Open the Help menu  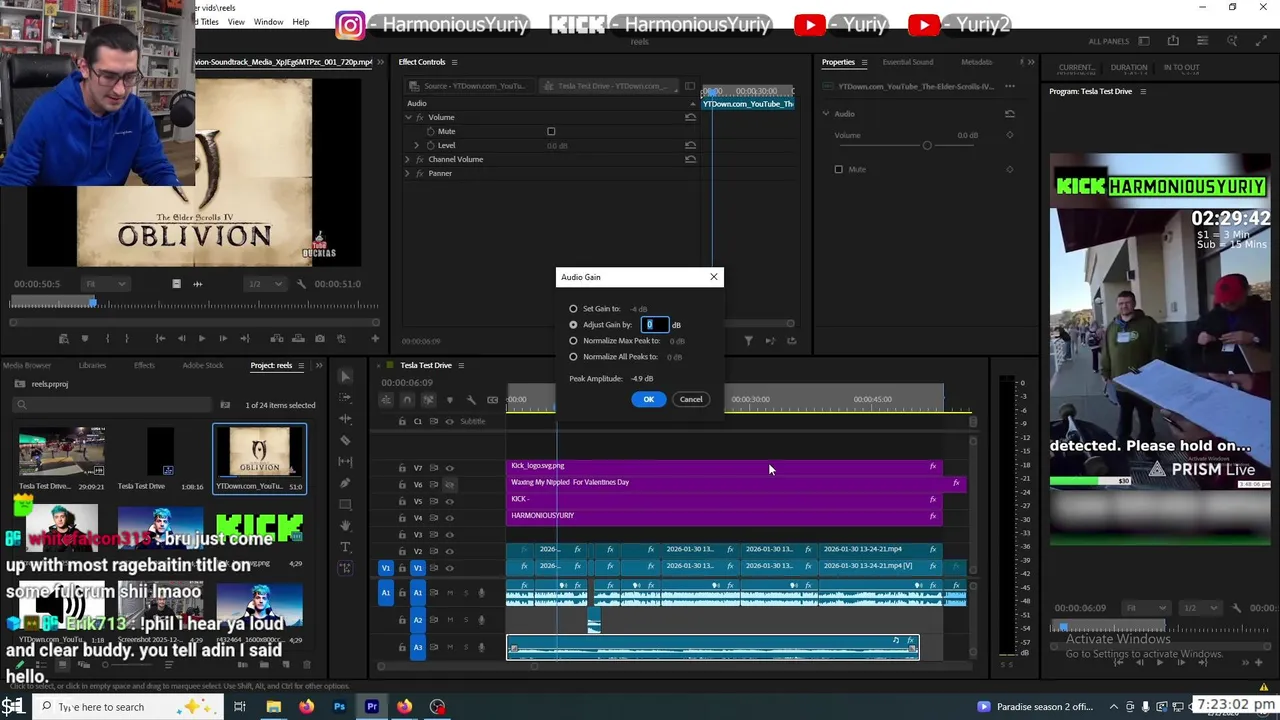(x=301, y=22)
